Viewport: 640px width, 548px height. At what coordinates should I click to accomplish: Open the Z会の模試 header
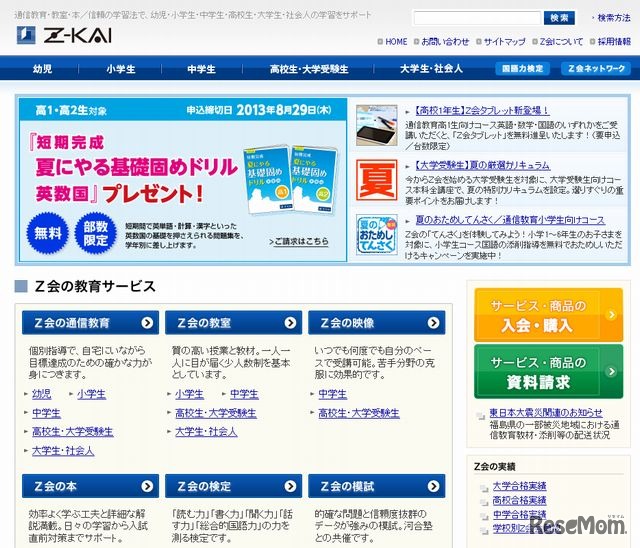click(377, 486)
